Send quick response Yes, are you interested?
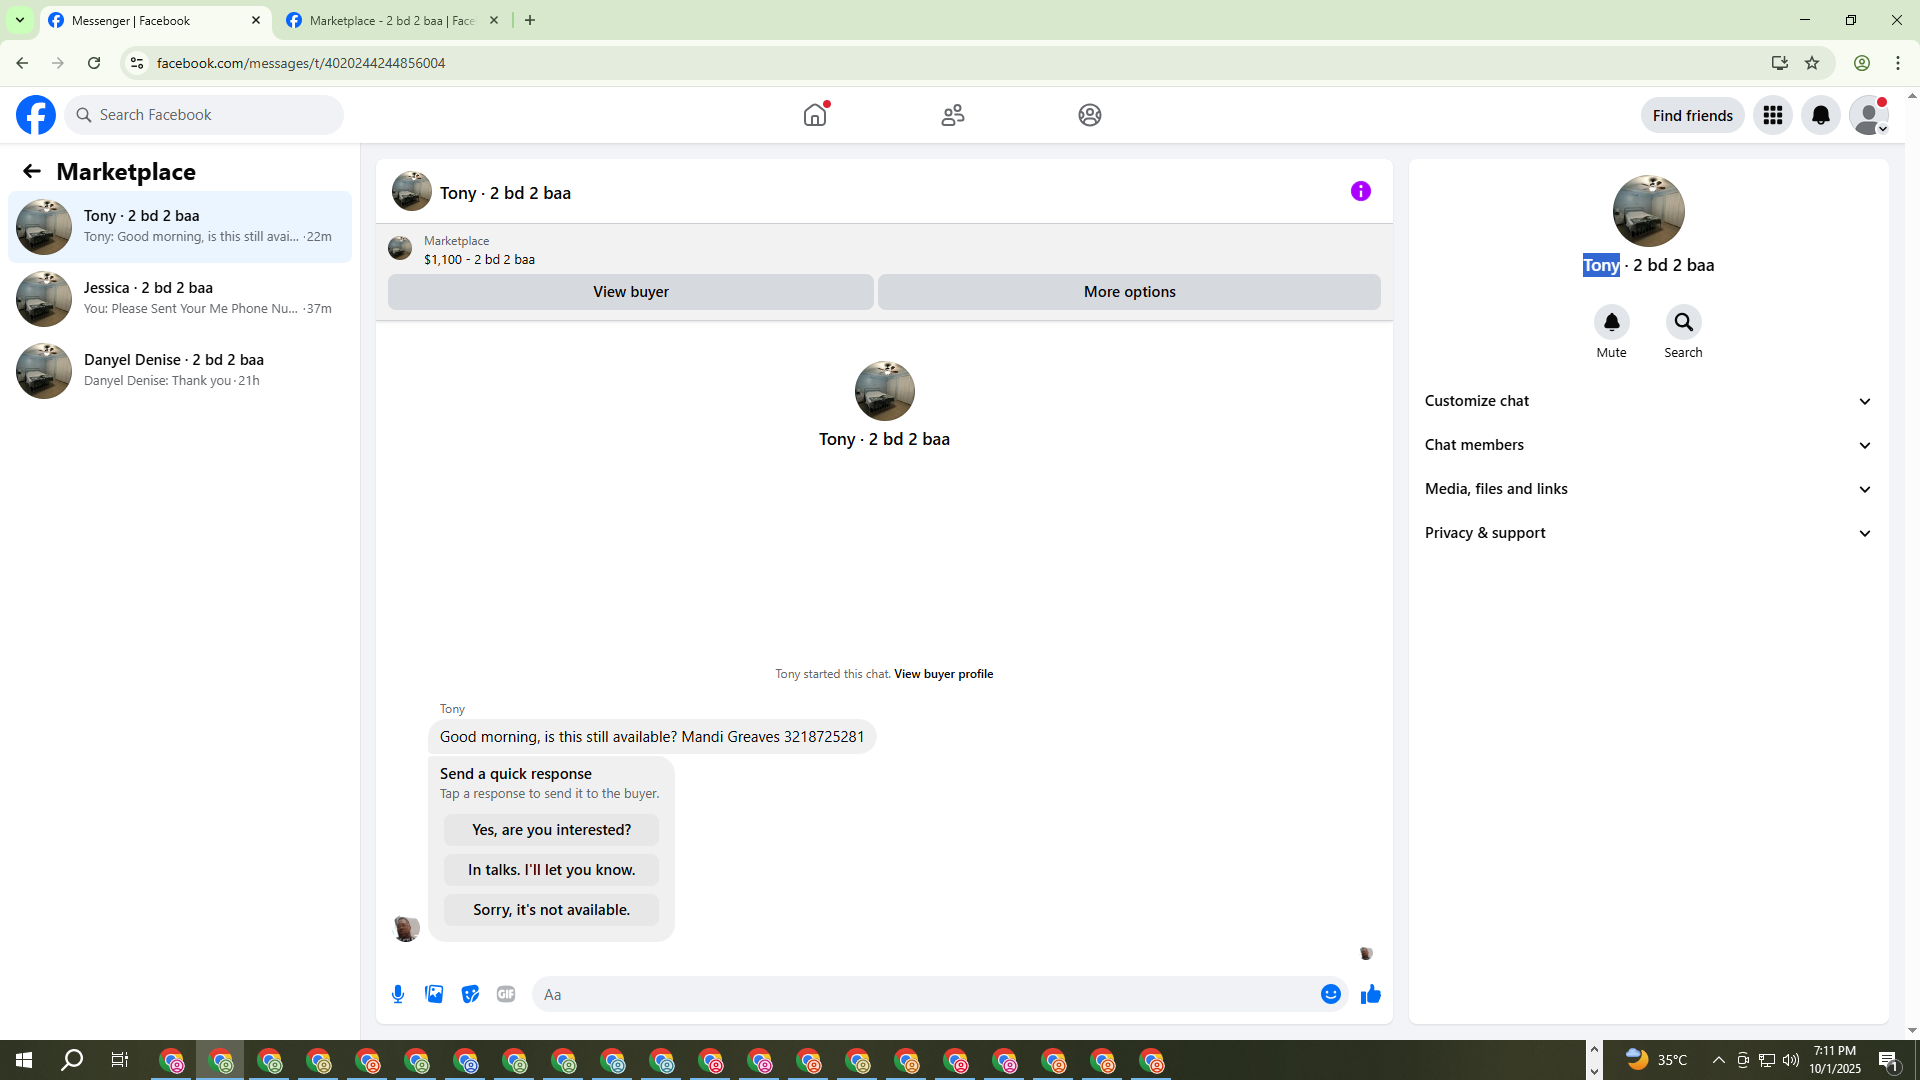The width and height of the screenshot is (1920, 1080). [552, 830]
